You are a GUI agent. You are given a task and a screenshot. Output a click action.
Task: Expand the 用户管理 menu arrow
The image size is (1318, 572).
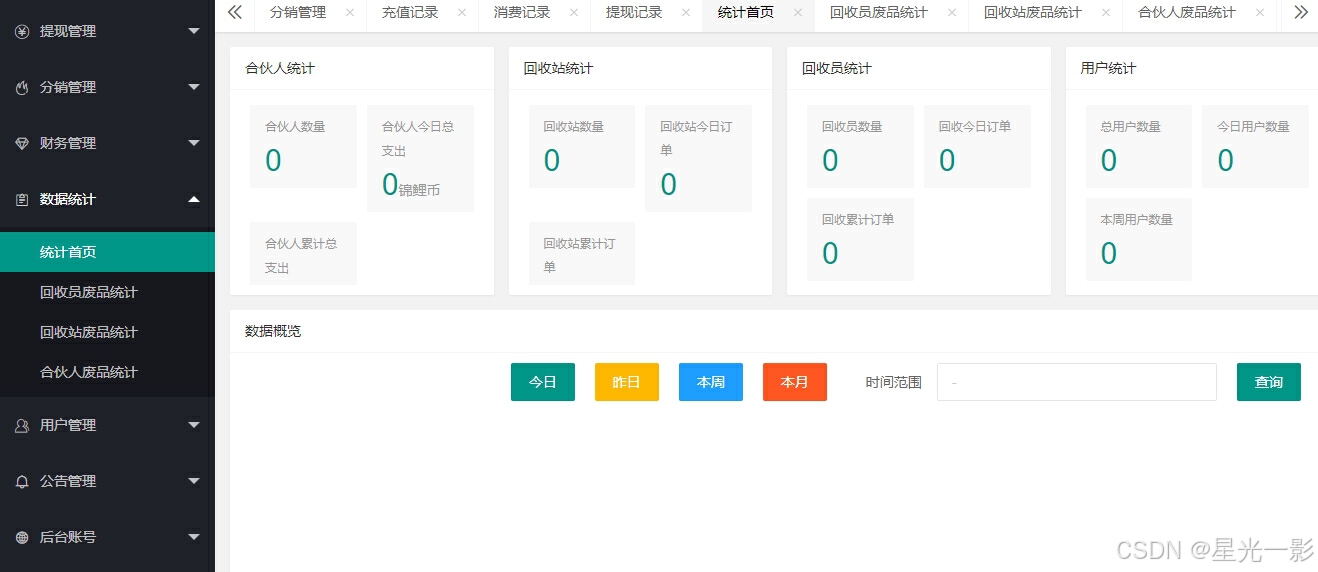click(x=194, y=425)
